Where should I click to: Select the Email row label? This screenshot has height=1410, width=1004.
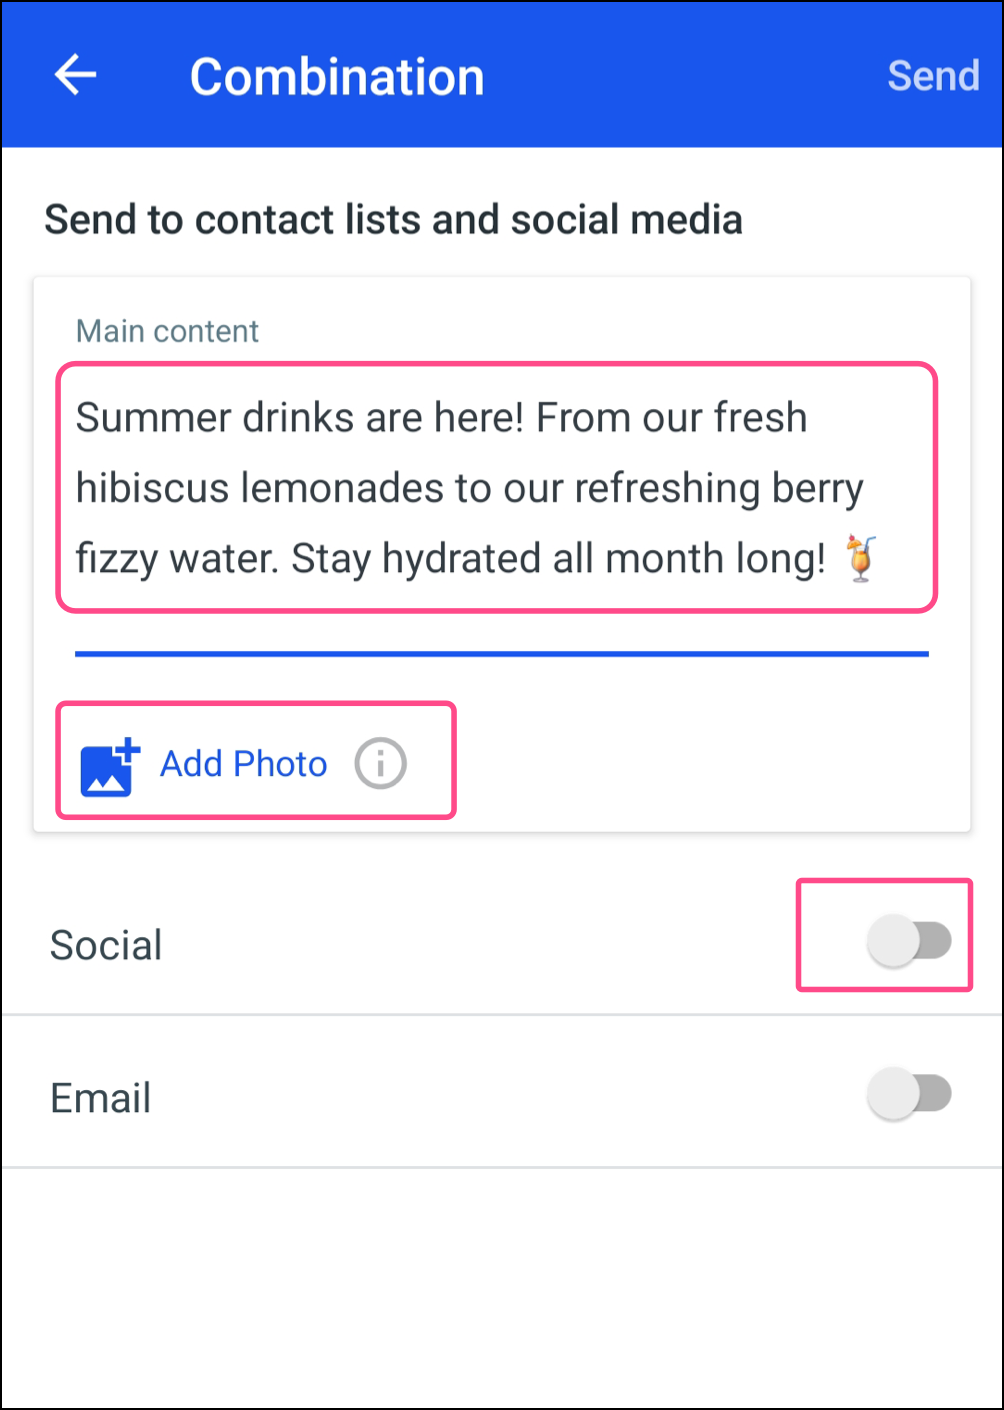click(101, 1098)
